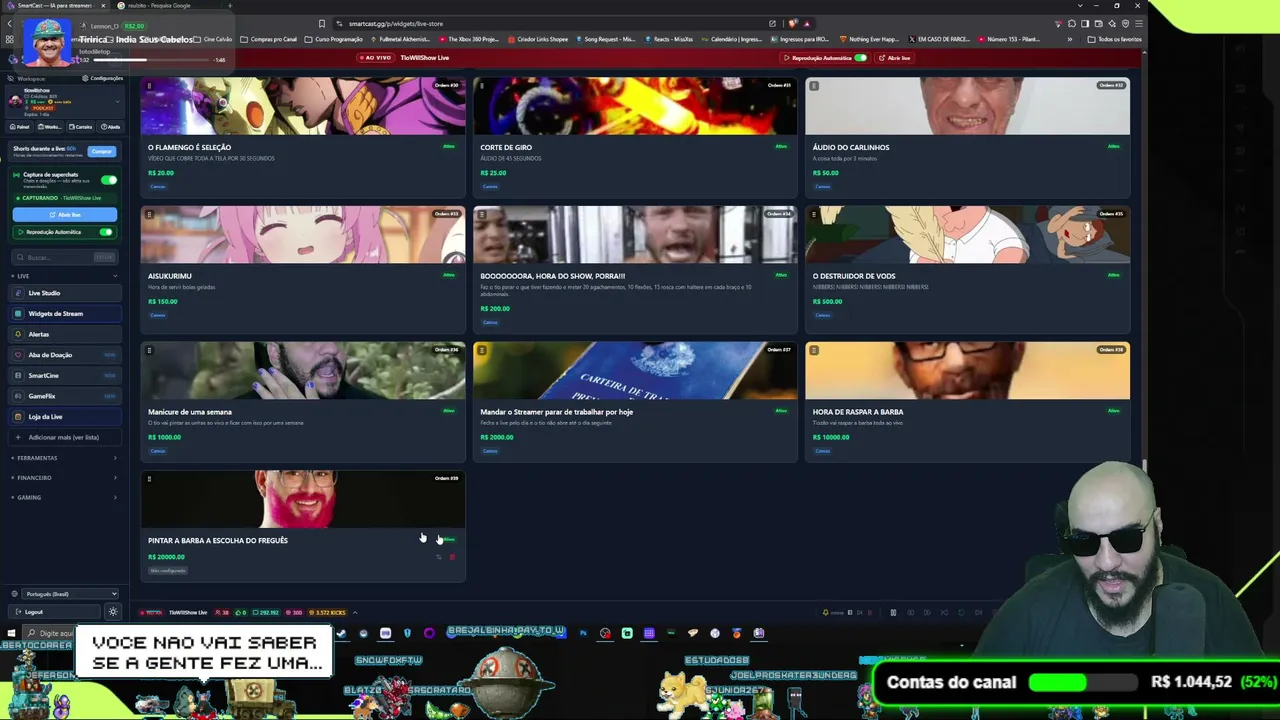Viewport: 1280px width, 720px height.
Task: Open SmartCine from the sidebar
Action: pyautogui.click(x=66, y=376)
